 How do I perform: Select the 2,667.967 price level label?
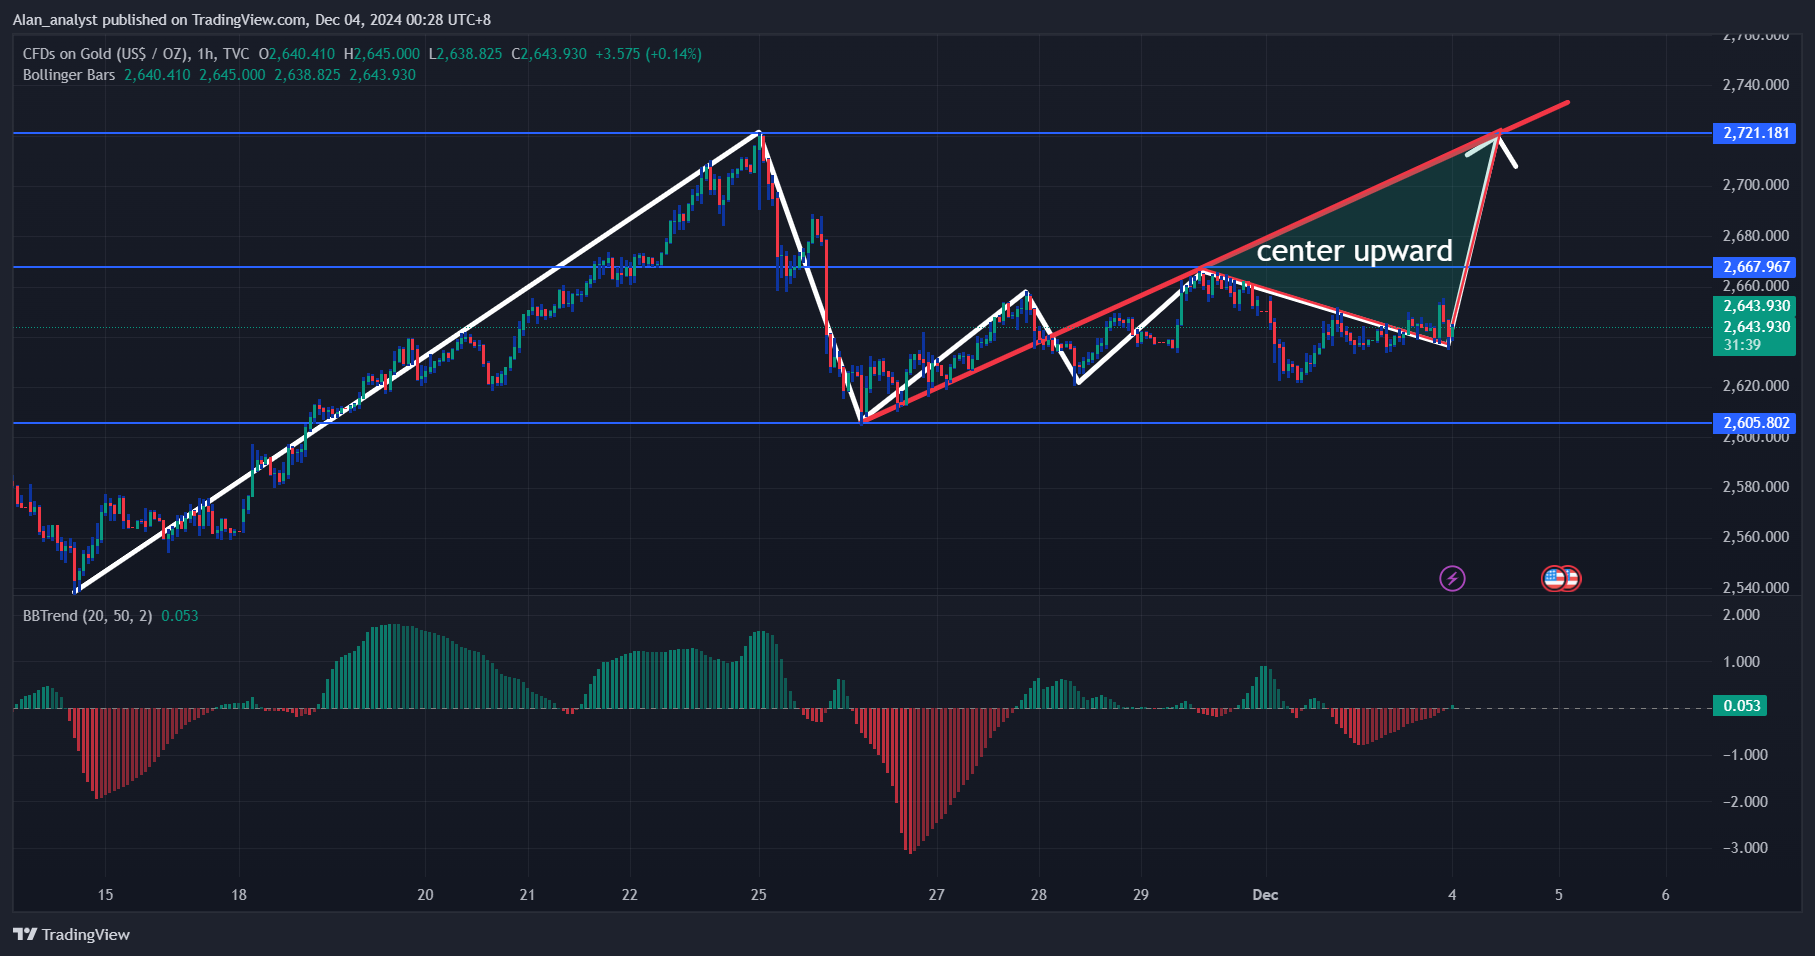1755,267
